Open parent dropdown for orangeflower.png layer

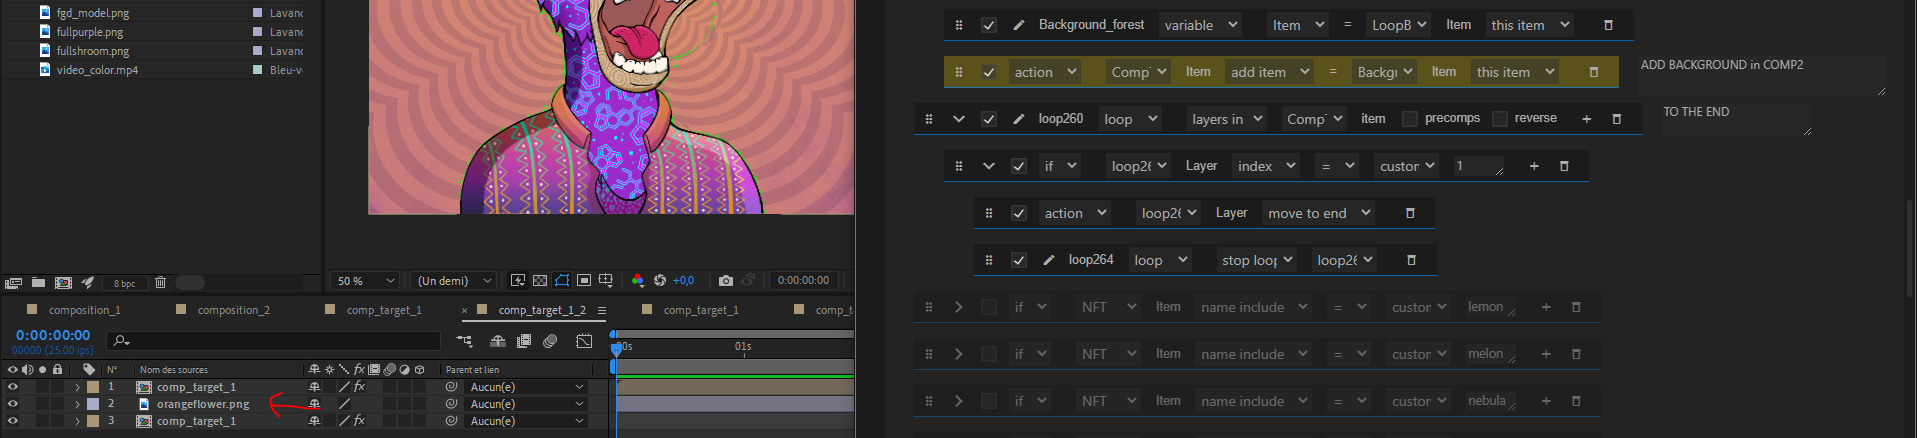coord(527,404)
